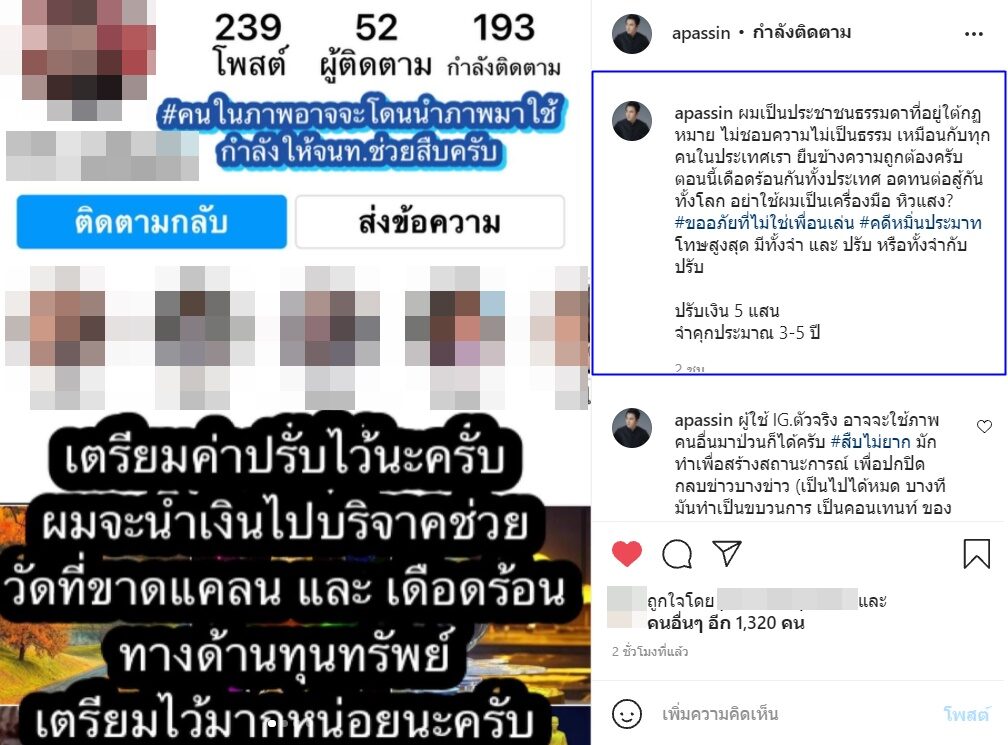Click apassin username in post header

click(x=701, y=33)
